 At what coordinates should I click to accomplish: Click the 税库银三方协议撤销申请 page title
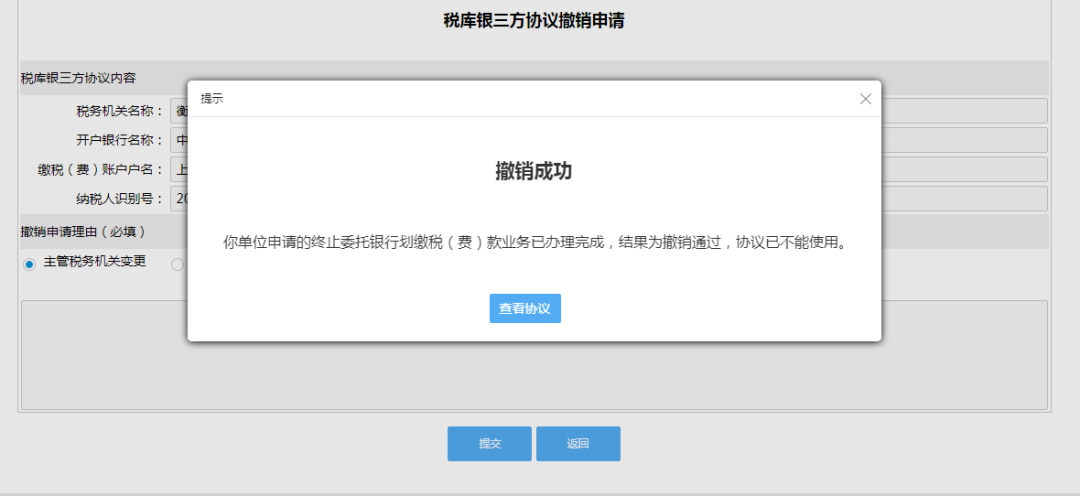534,21
